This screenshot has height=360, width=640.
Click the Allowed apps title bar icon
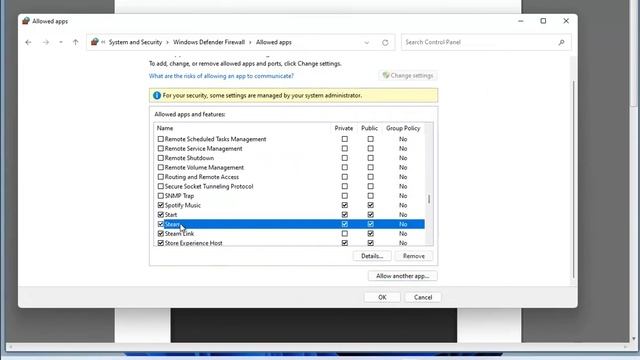(26, 21)
